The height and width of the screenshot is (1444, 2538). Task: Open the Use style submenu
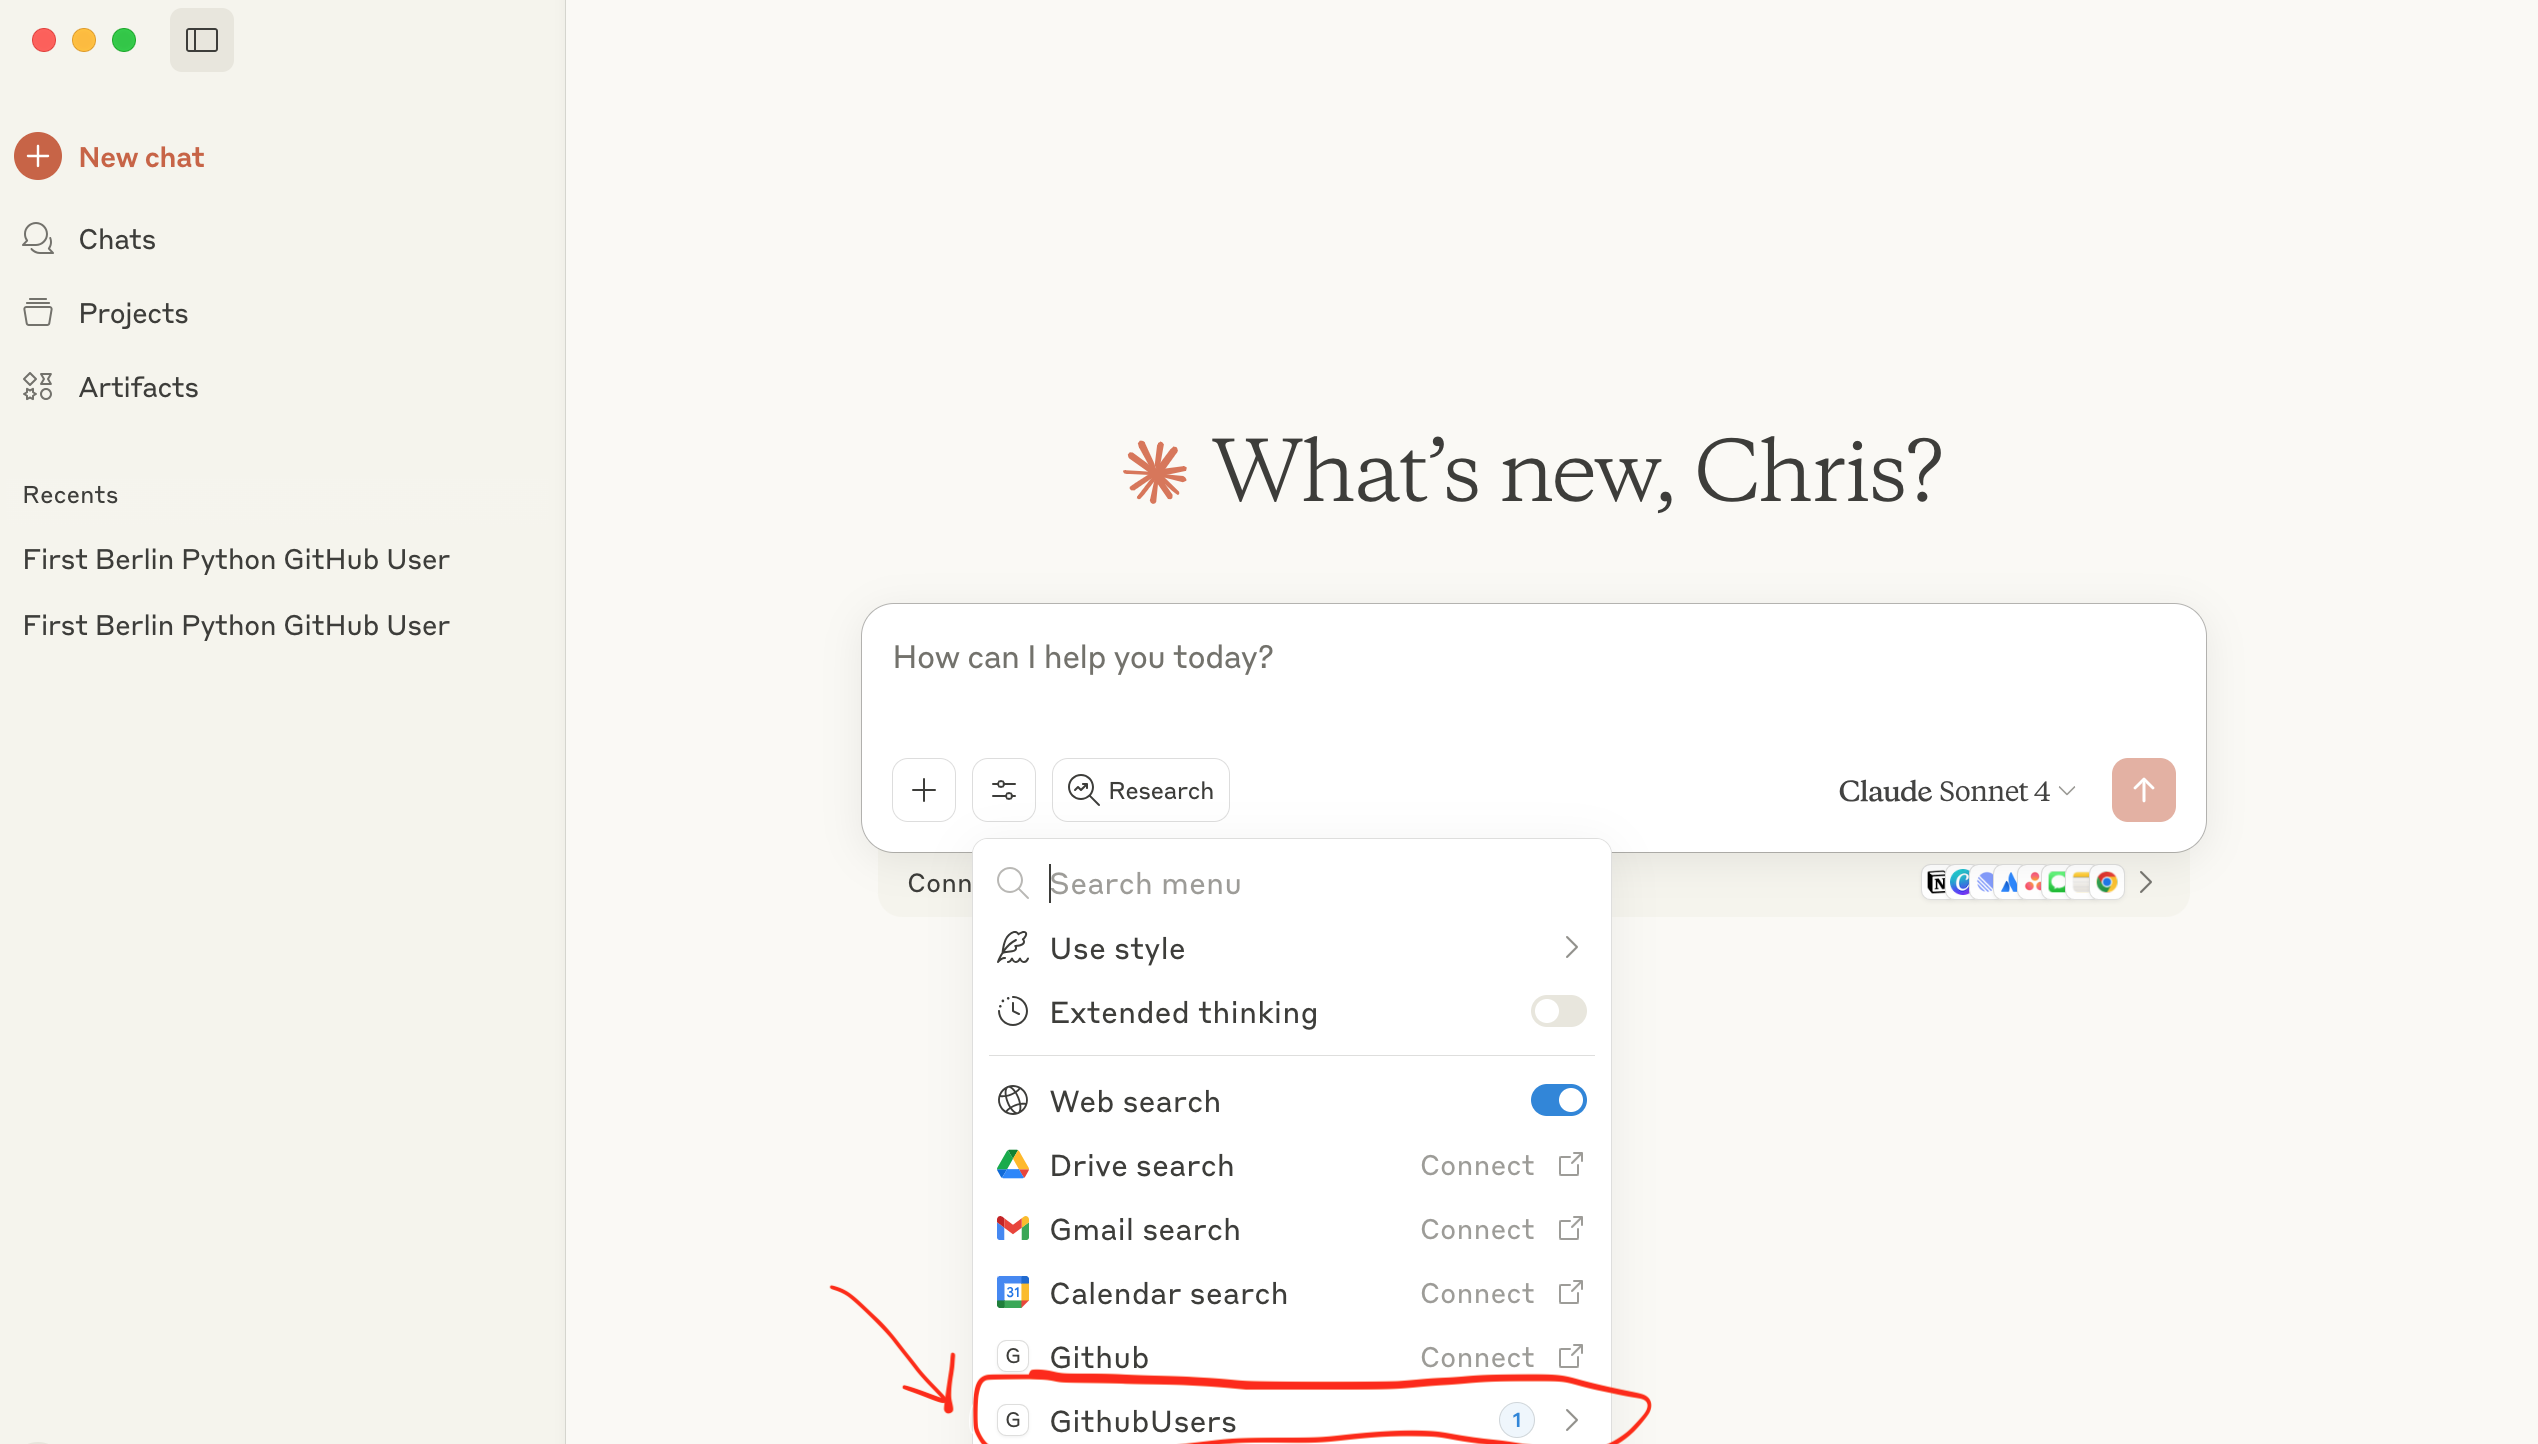[x=1291, y=948]
